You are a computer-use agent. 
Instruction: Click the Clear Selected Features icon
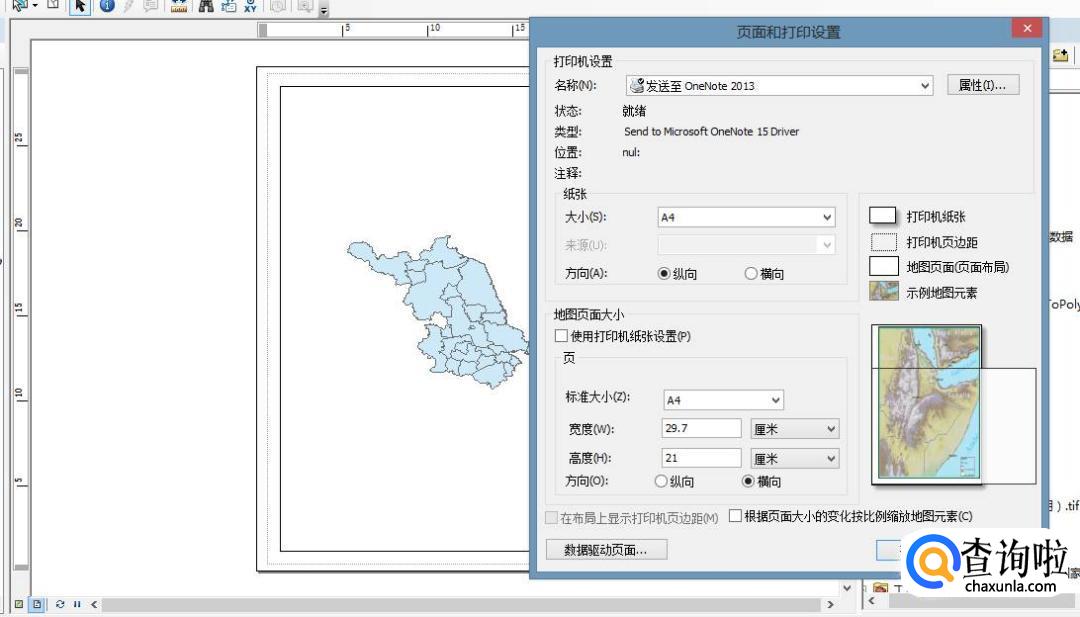[x=54, y=5]
